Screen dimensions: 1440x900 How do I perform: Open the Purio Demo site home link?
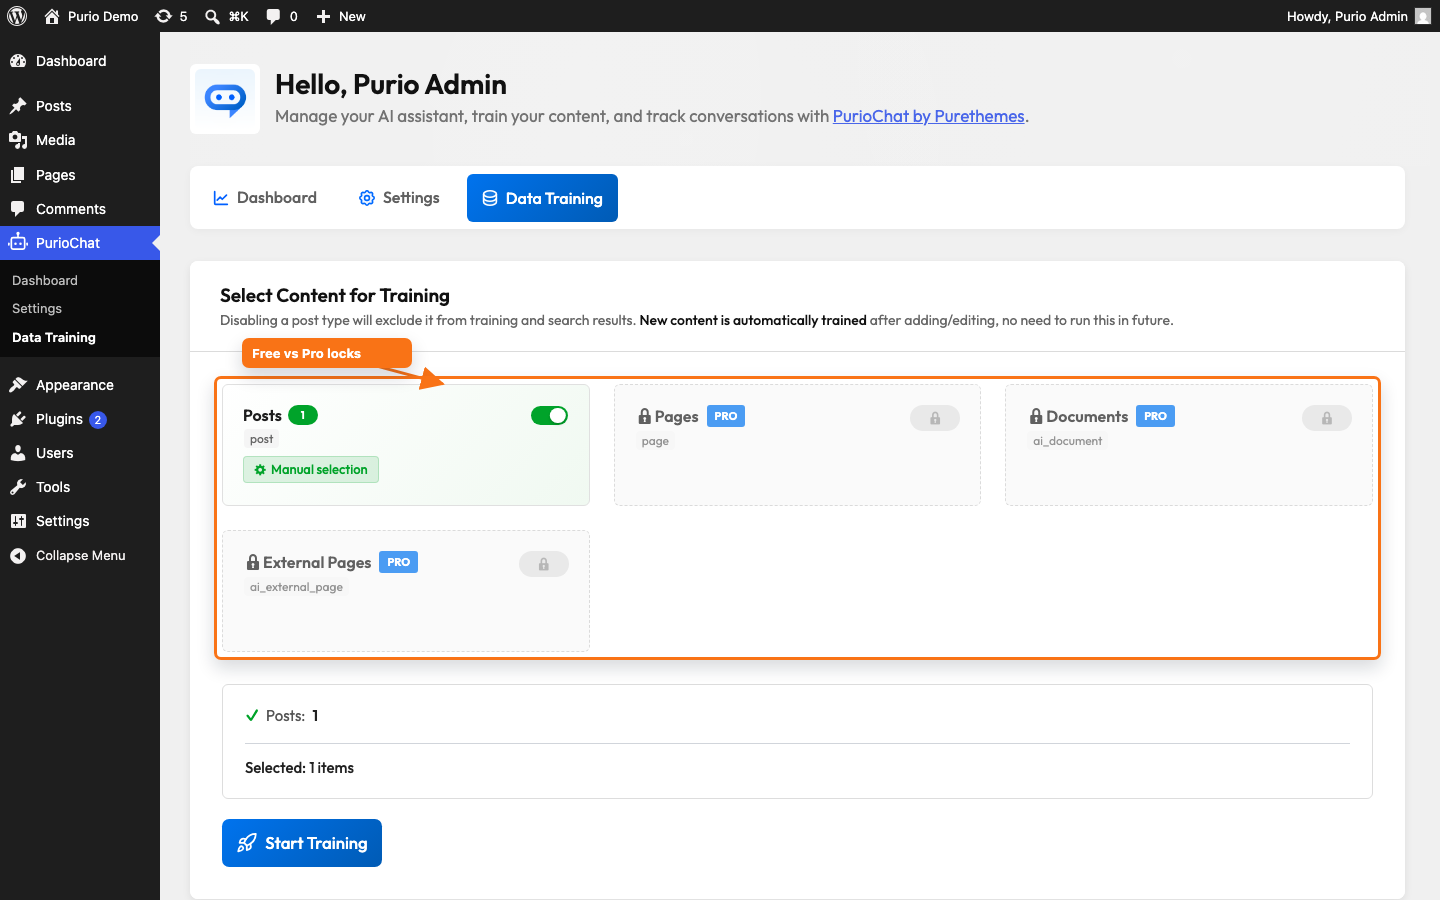[x=91, y=16]
